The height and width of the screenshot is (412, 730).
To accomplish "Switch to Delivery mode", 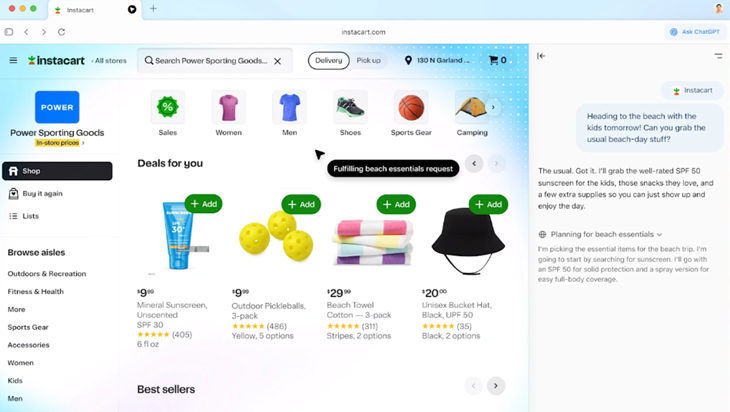I will (329, 61).
